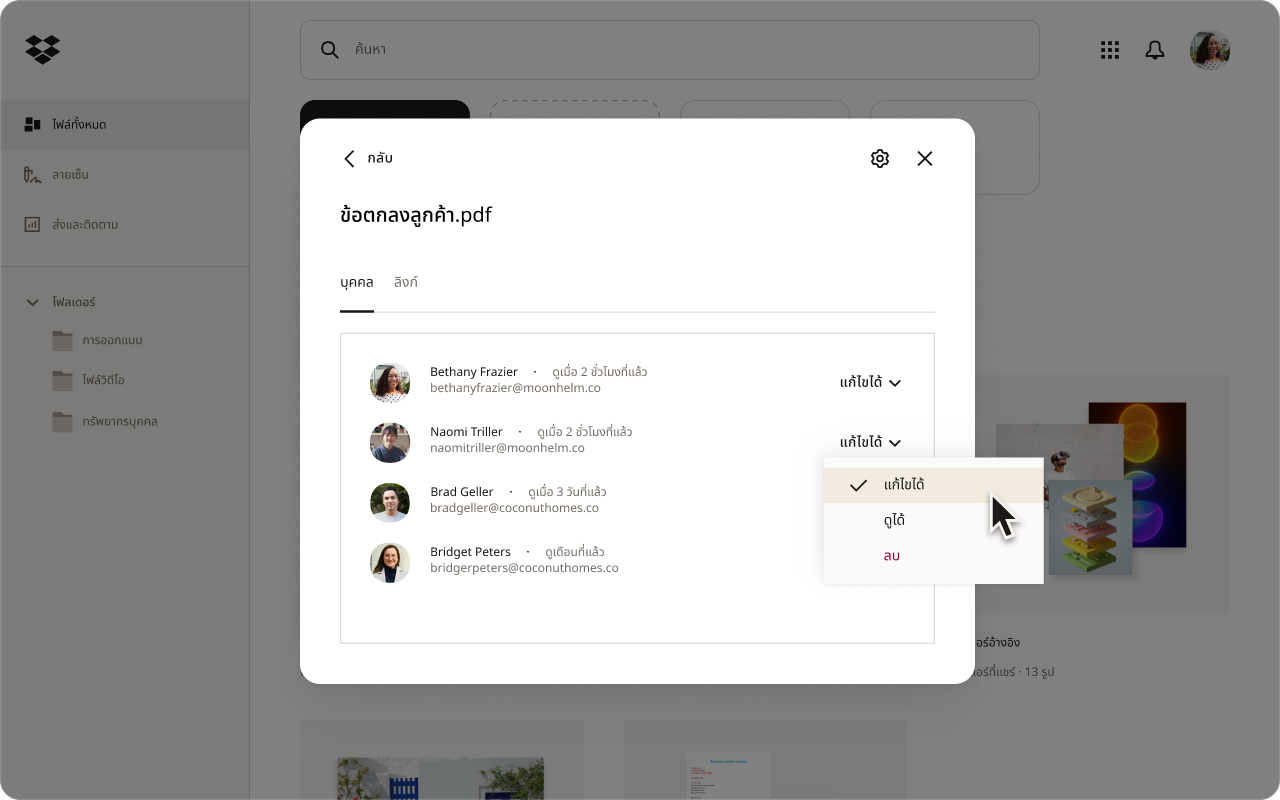The height and width of the screenshot is (800, 1280).
Task: Switch to the ลิงก์ tab
Action: (406, 283)
